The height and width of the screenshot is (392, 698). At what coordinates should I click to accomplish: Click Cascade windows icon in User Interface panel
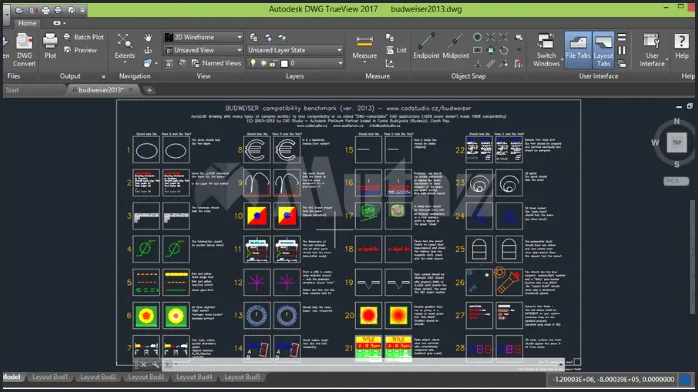622,64
